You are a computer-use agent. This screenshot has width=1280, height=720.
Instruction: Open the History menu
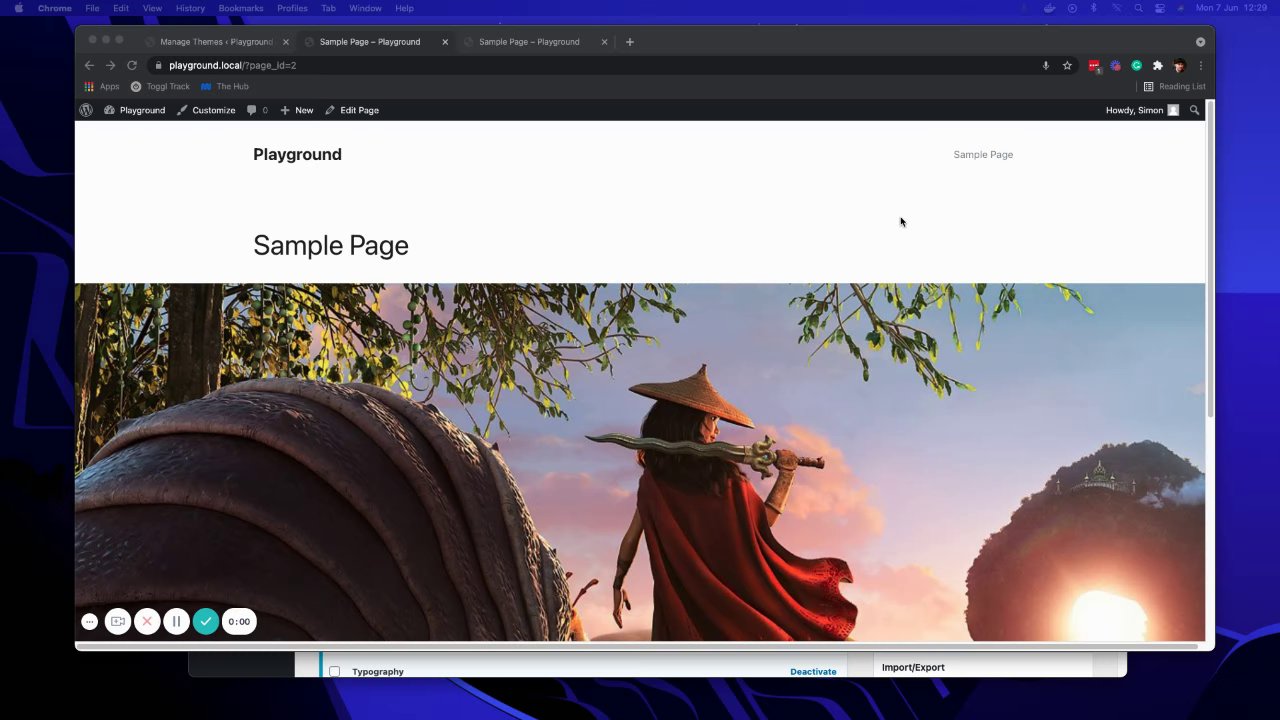tap(190, 8)
